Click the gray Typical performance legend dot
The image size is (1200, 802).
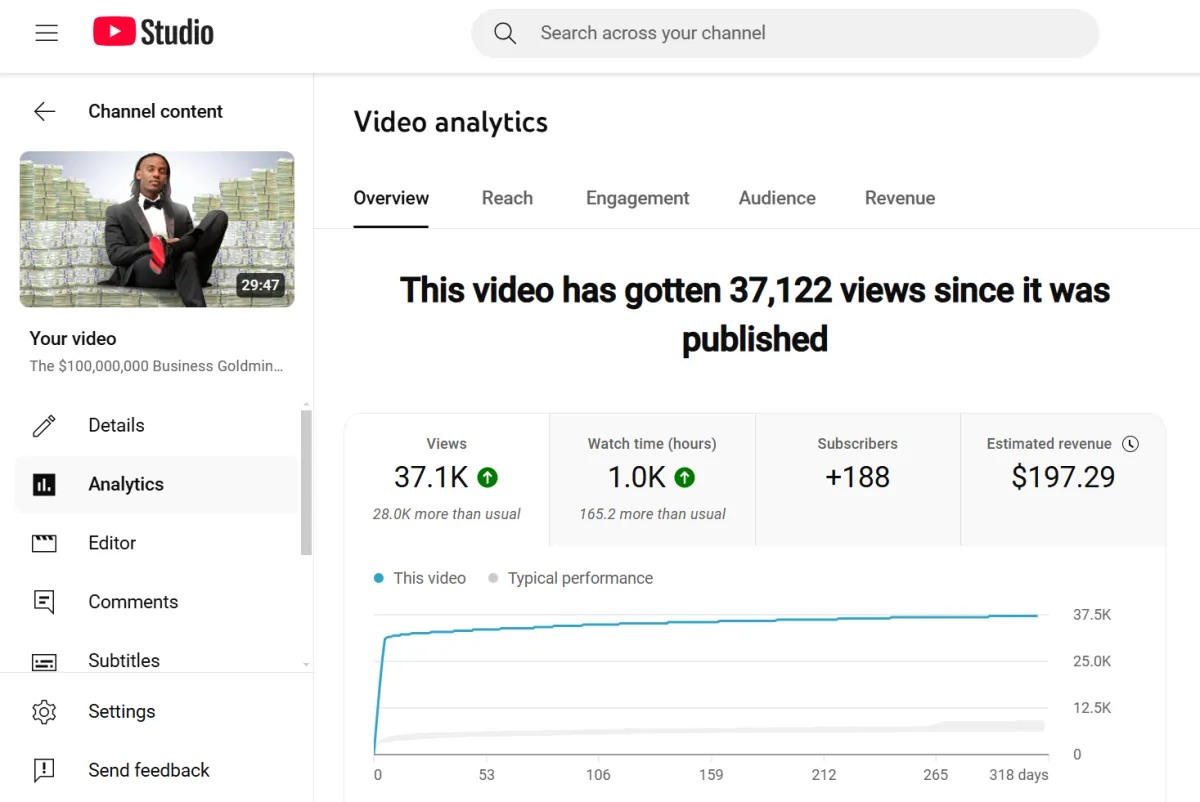pos(493,578)
